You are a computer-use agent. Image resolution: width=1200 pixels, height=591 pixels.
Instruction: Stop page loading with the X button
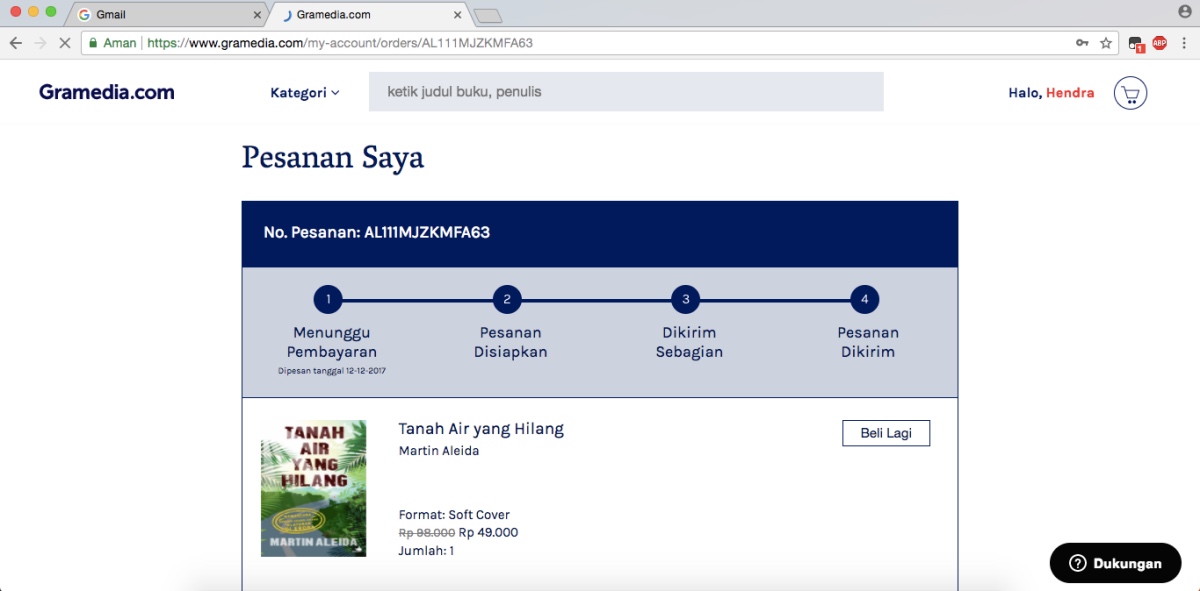click(x=64, y=43)
